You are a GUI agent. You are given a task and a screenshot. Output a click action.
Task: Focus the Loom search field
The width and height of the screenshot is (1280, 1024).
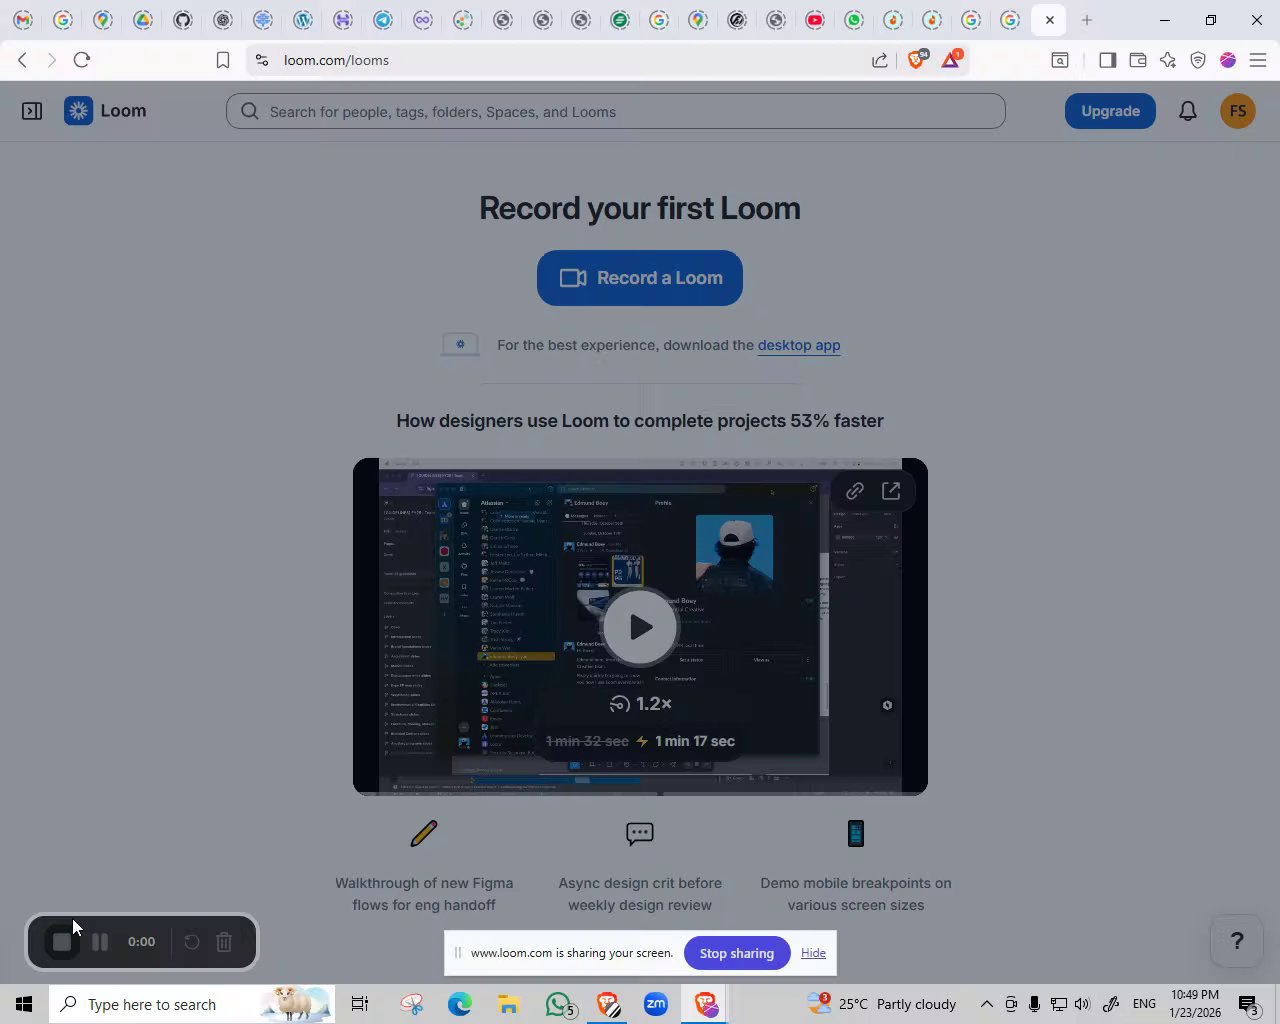[x=616, y=111]
